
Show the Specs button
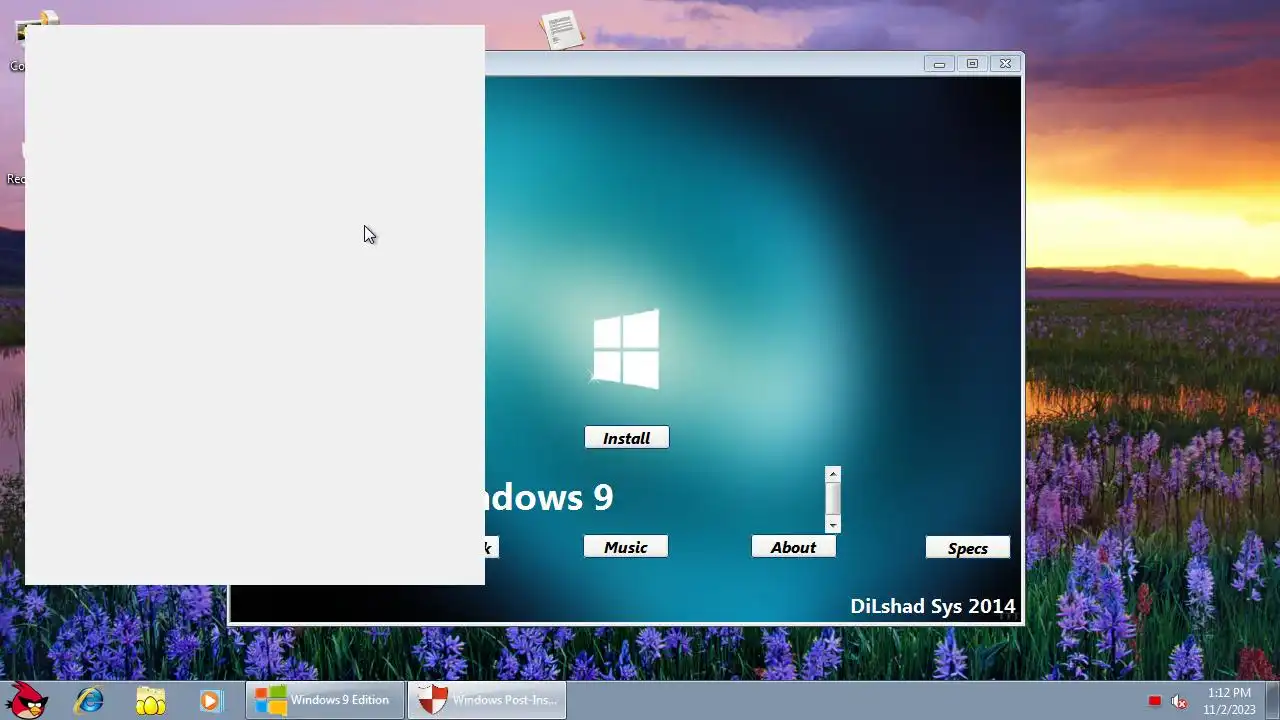968,548
